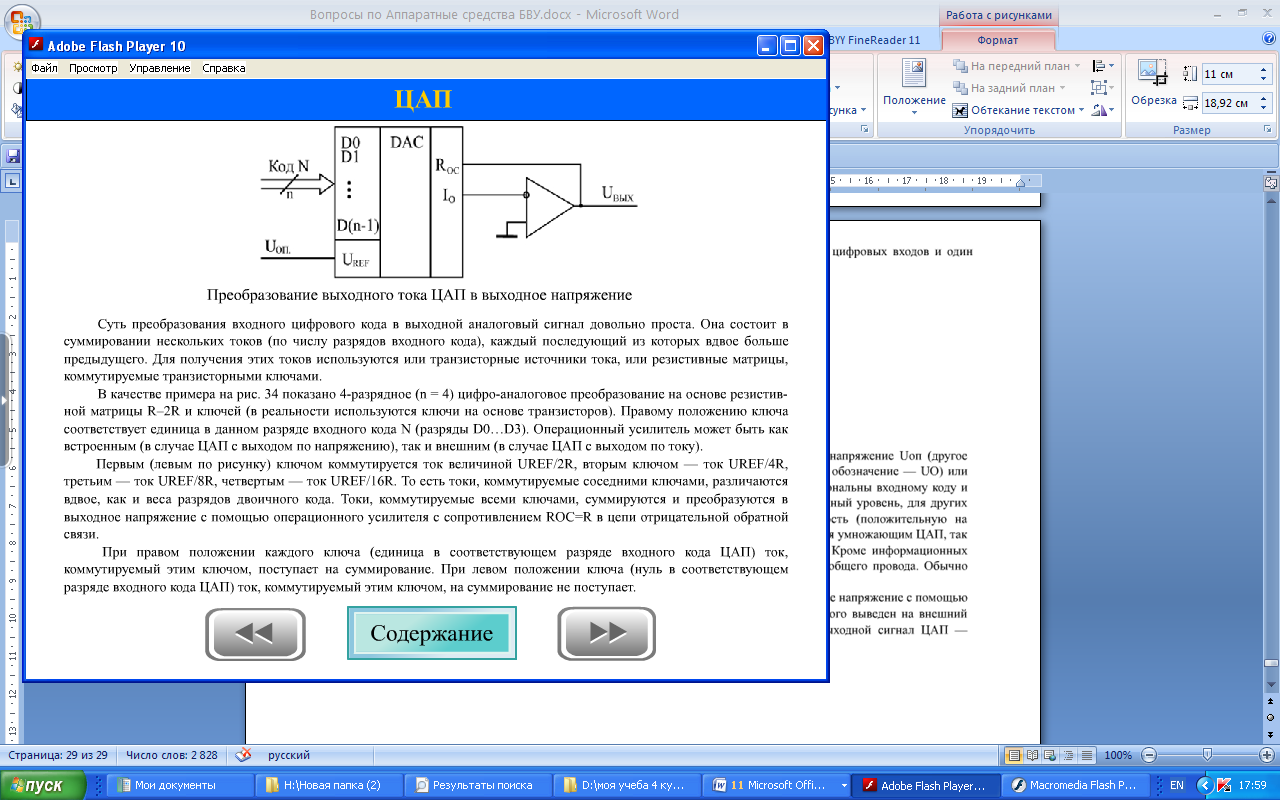
Task: Switch to Web Layout view icon
Action: pos(1050,755)
